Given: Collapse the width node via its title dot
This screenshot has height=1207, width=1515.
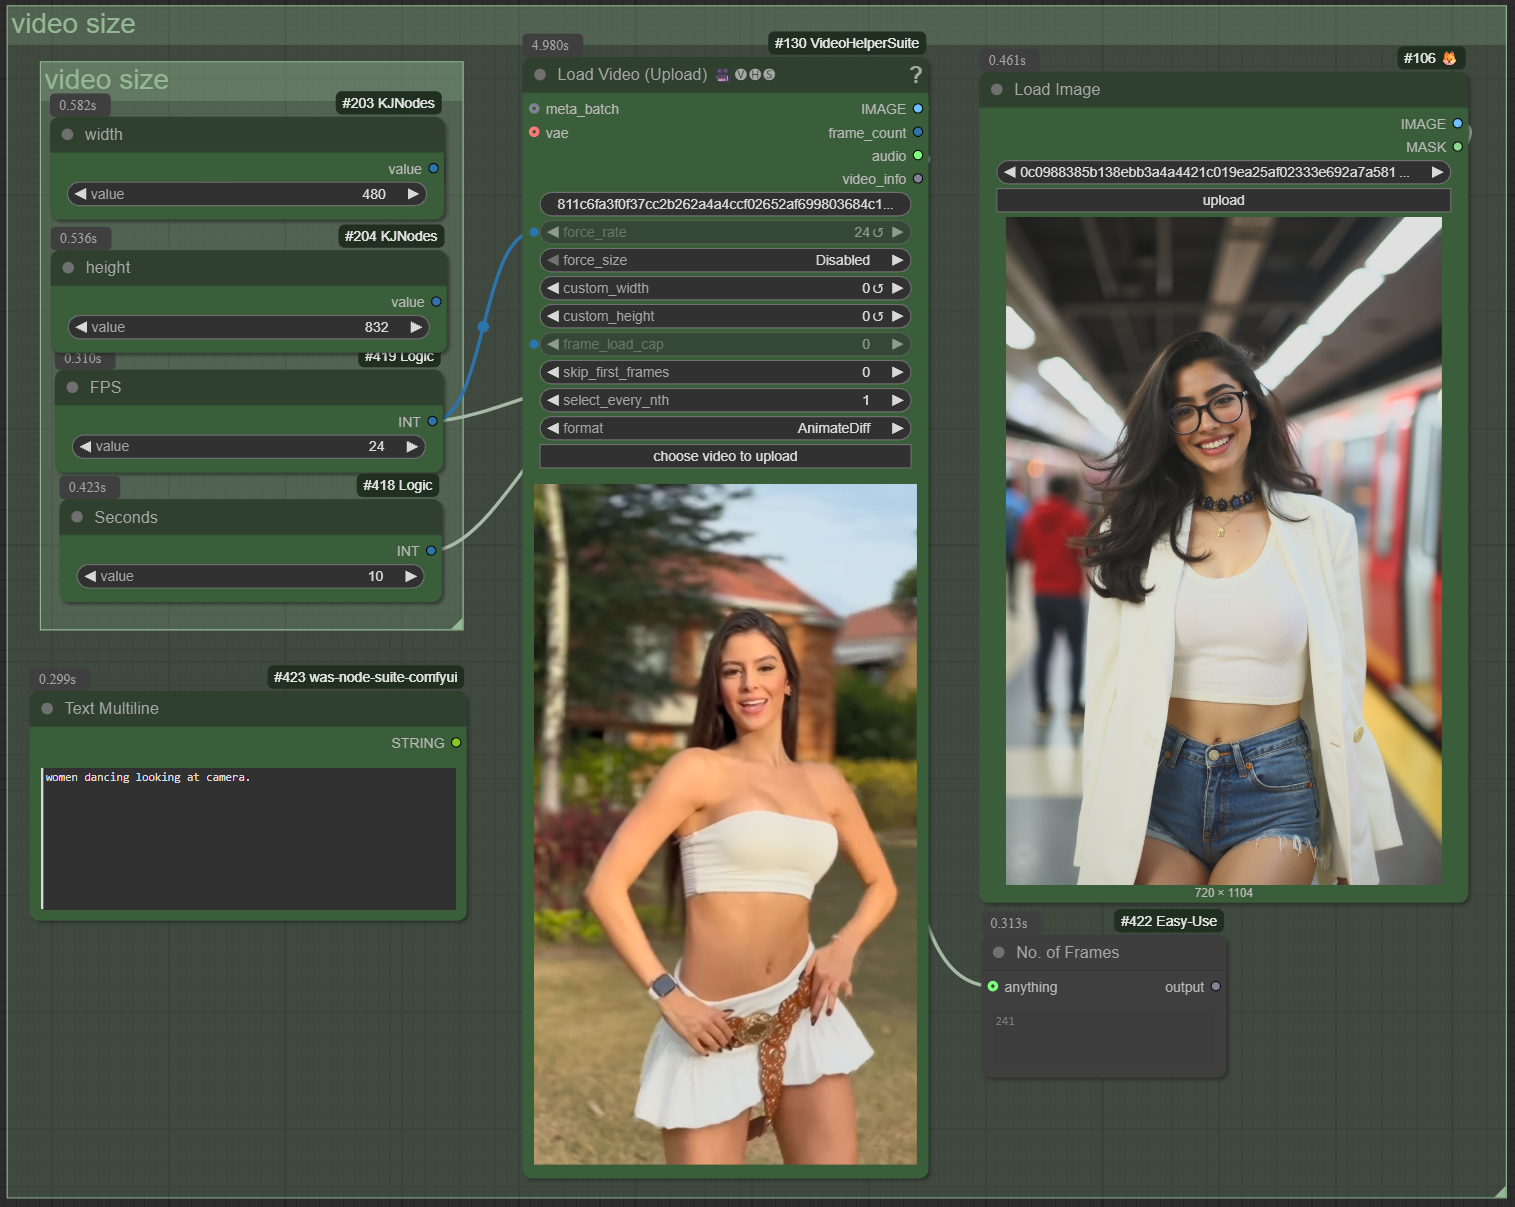Looking at the screenshot, I should [x=67, y=135].
